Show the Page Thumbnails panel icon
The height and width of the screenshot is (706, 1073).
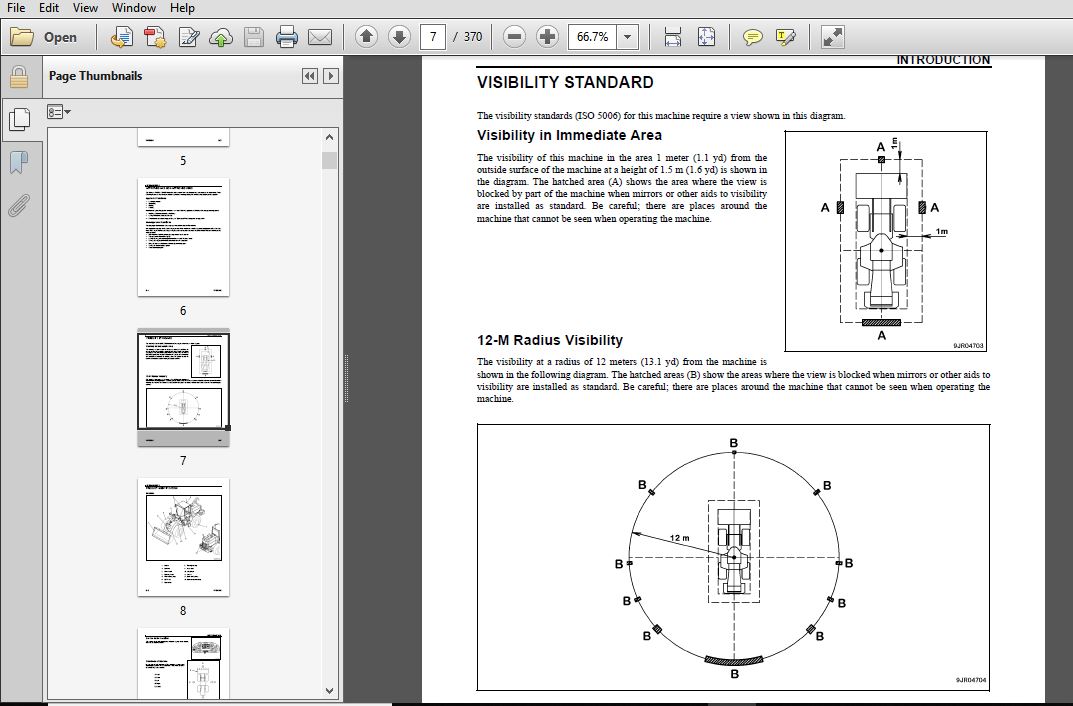(19, 120)
